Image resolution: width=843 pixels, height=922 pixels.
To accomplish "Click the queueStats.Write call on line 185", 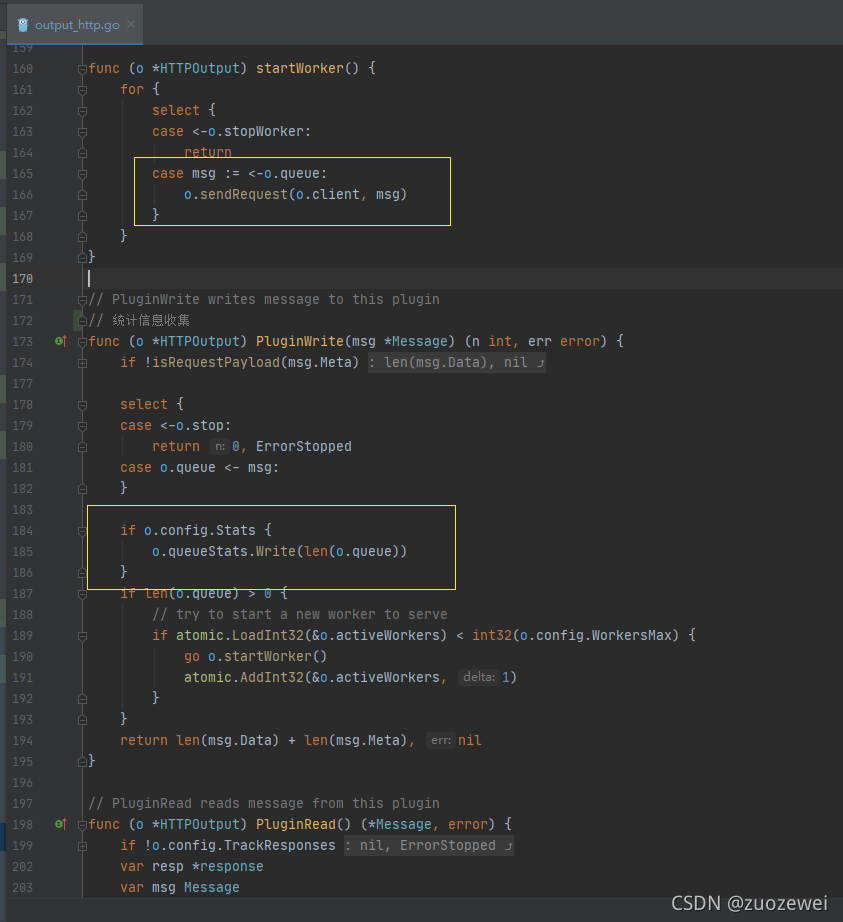I will 279,551.
